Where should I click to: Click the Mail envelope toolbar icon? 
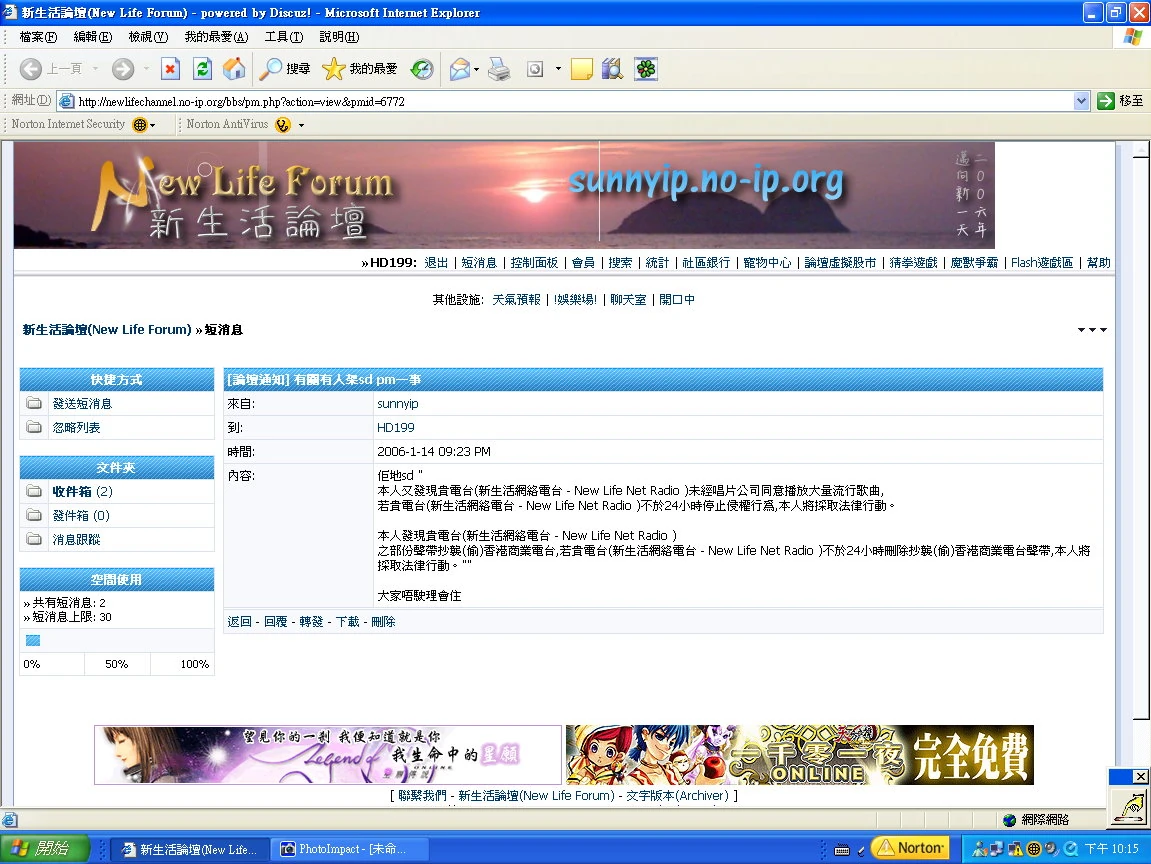click(x=460, y=69)
